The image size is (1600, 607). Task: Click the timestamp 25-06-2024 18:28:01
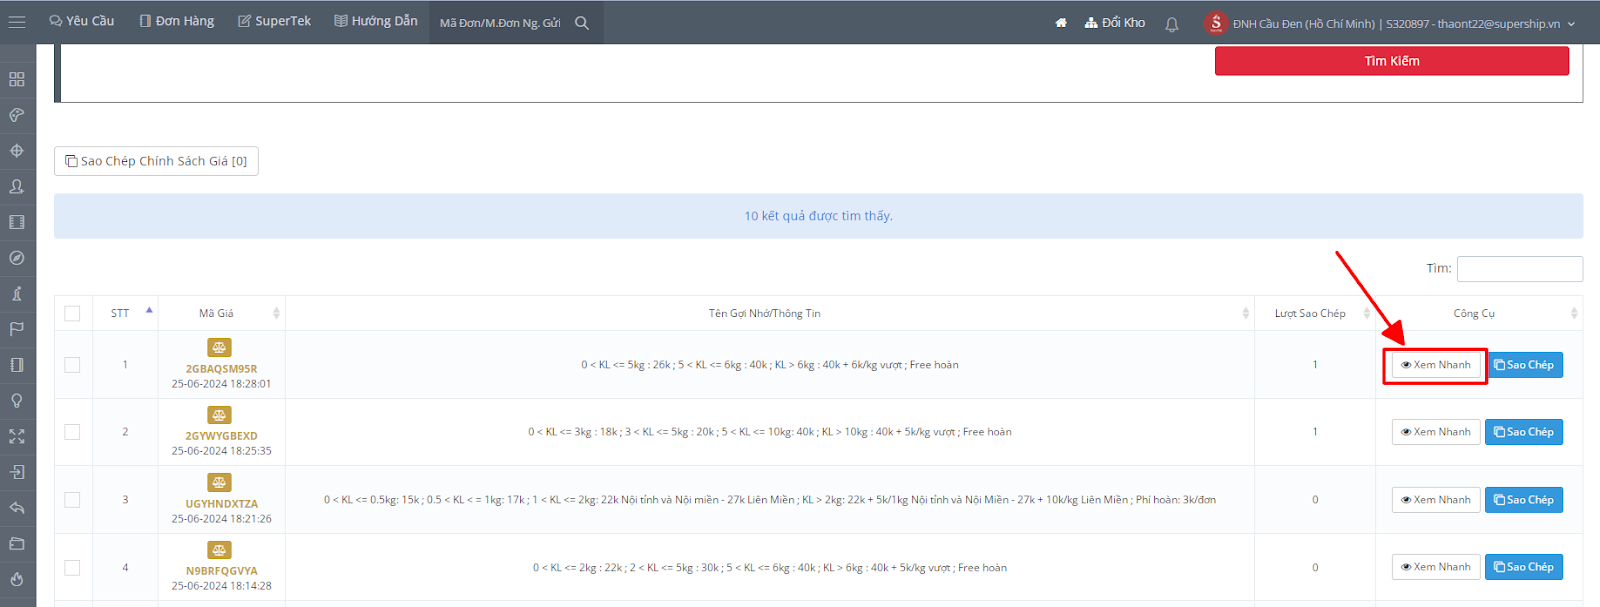221,384
